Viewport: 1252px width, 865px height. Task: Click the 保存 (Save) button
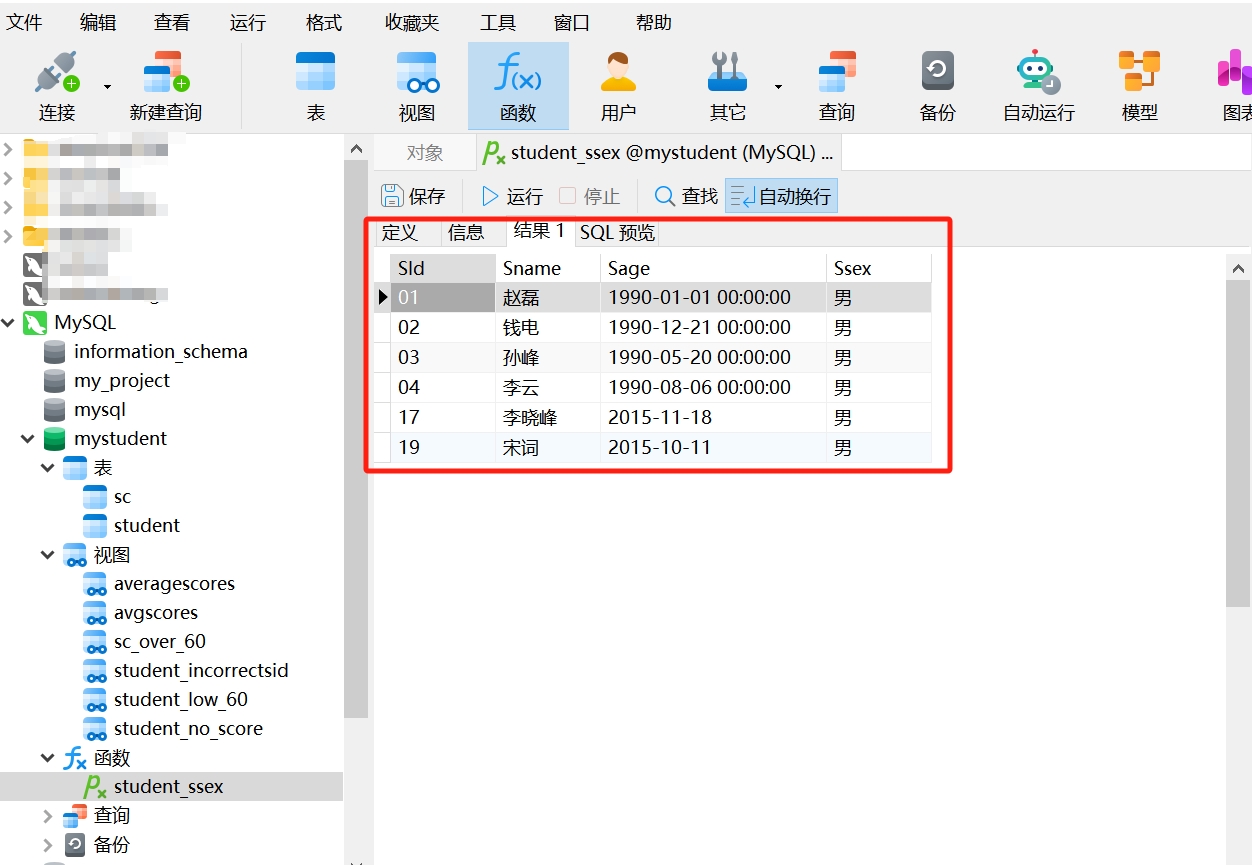point(414,196)
